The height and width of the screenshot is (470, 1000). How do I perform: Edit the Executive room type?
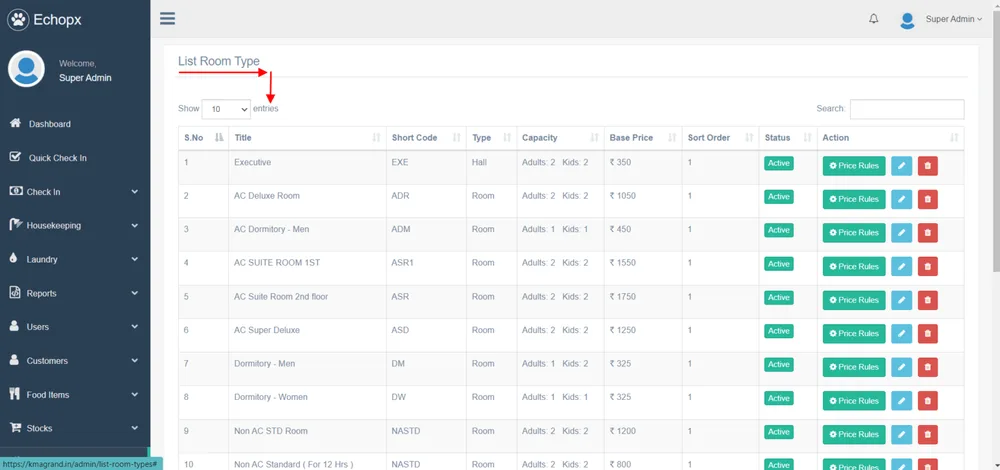[901, 166]
